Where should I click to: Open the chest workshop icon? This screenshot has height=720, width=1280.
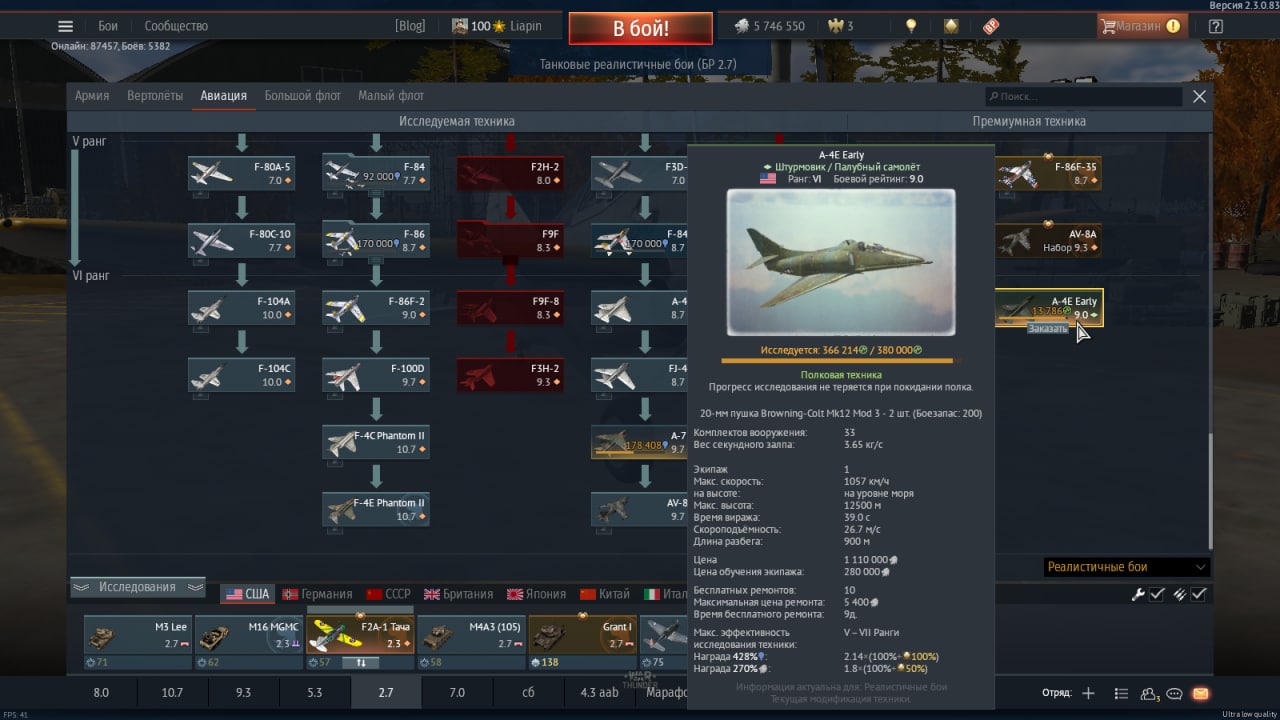pyautogui.click(x=951, y=26)
